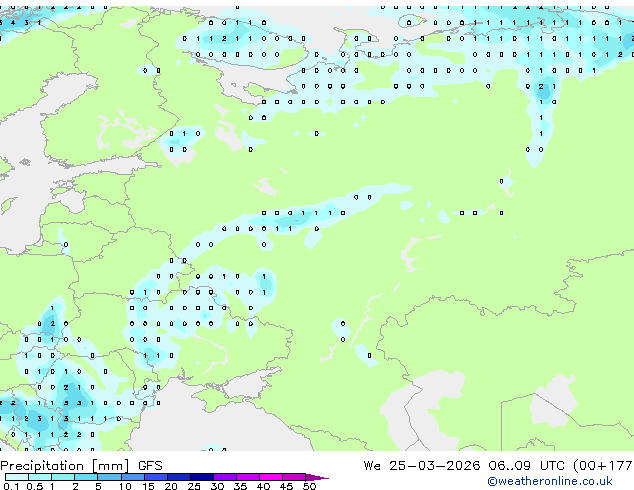Click the '45' legend scale label

pyautogui.click(x=286, y=486)
